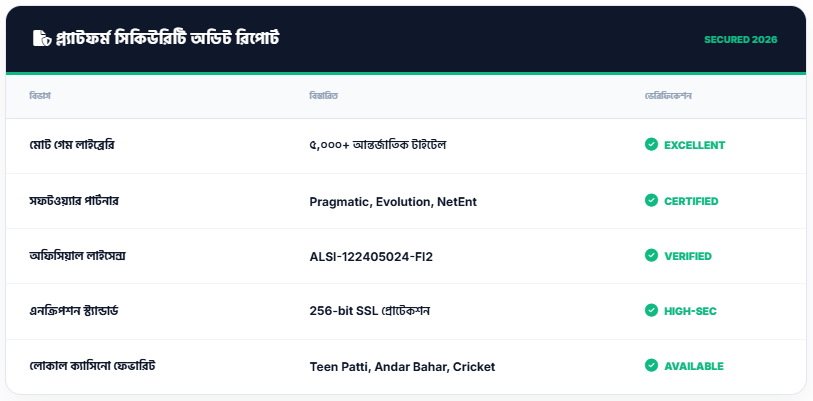
Task: Click the green check icon beside EXCELLENT
Action: [651, 145]
